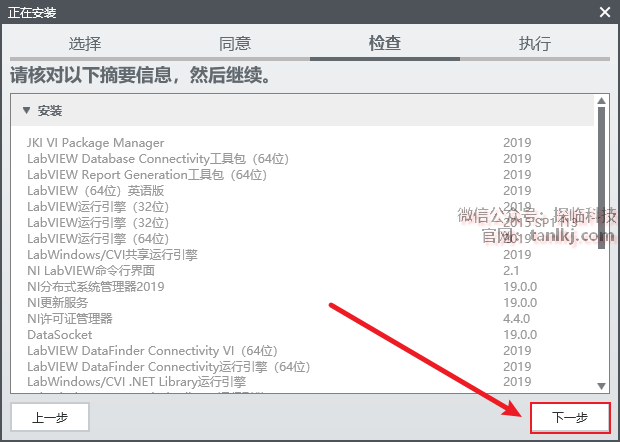The image size is (620, 442).
Task: Select the DataSocket row
Action: coord(302,334)
